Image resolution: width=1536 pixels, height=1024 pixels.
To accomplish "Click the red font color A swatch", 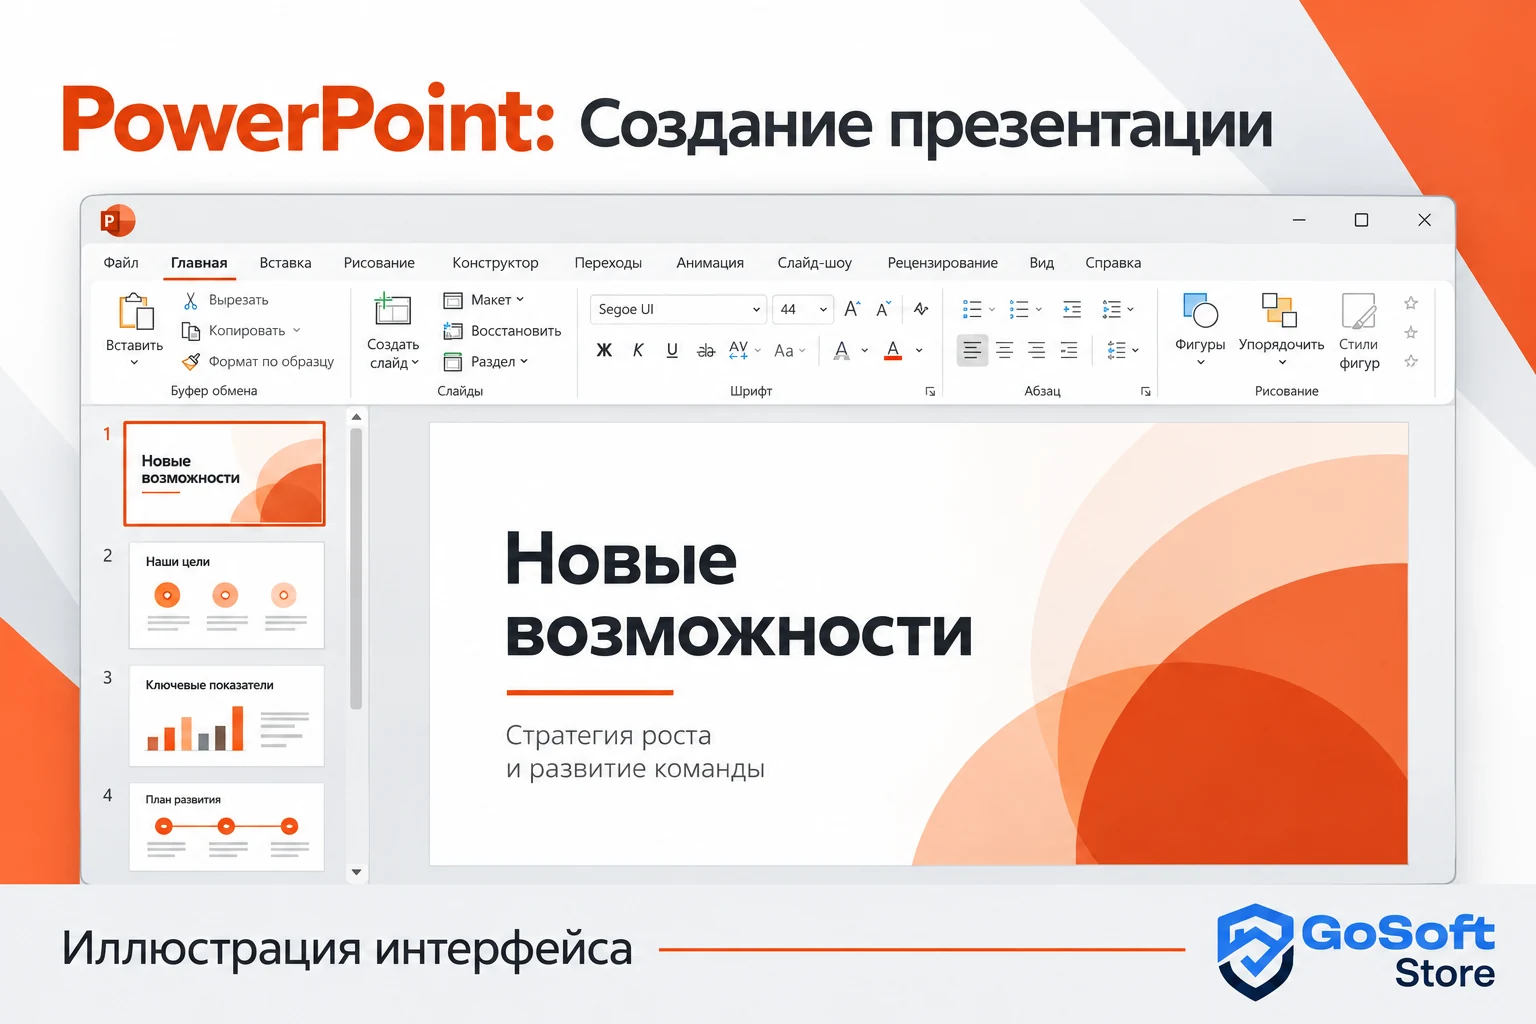I will 893,350.
